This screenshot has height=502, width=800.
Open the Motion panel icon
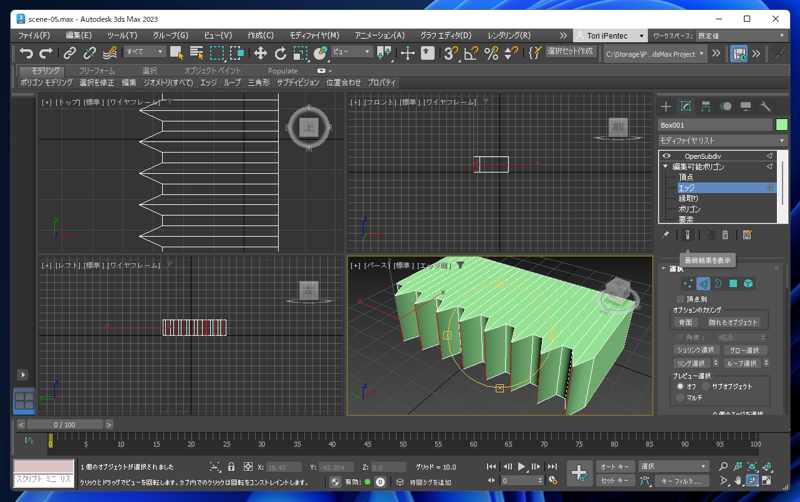pos(726,106)
